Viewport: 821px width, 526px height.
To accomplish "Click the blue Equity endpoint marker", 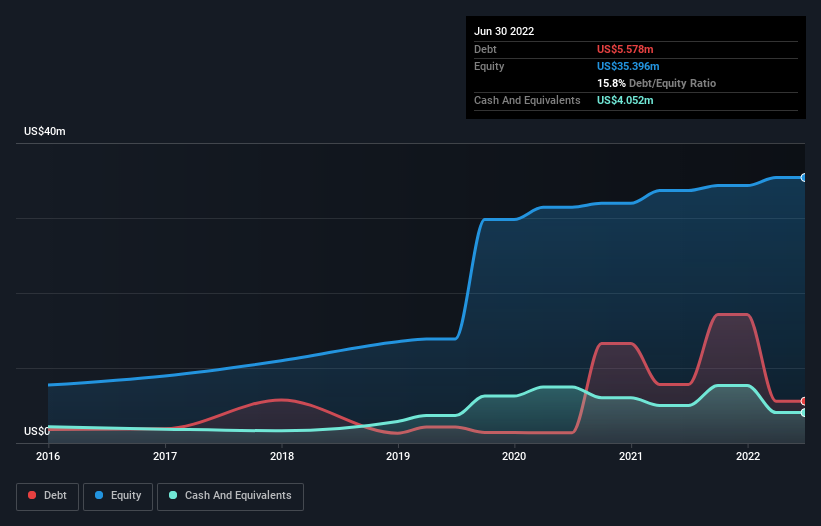I will coord(804,178).
